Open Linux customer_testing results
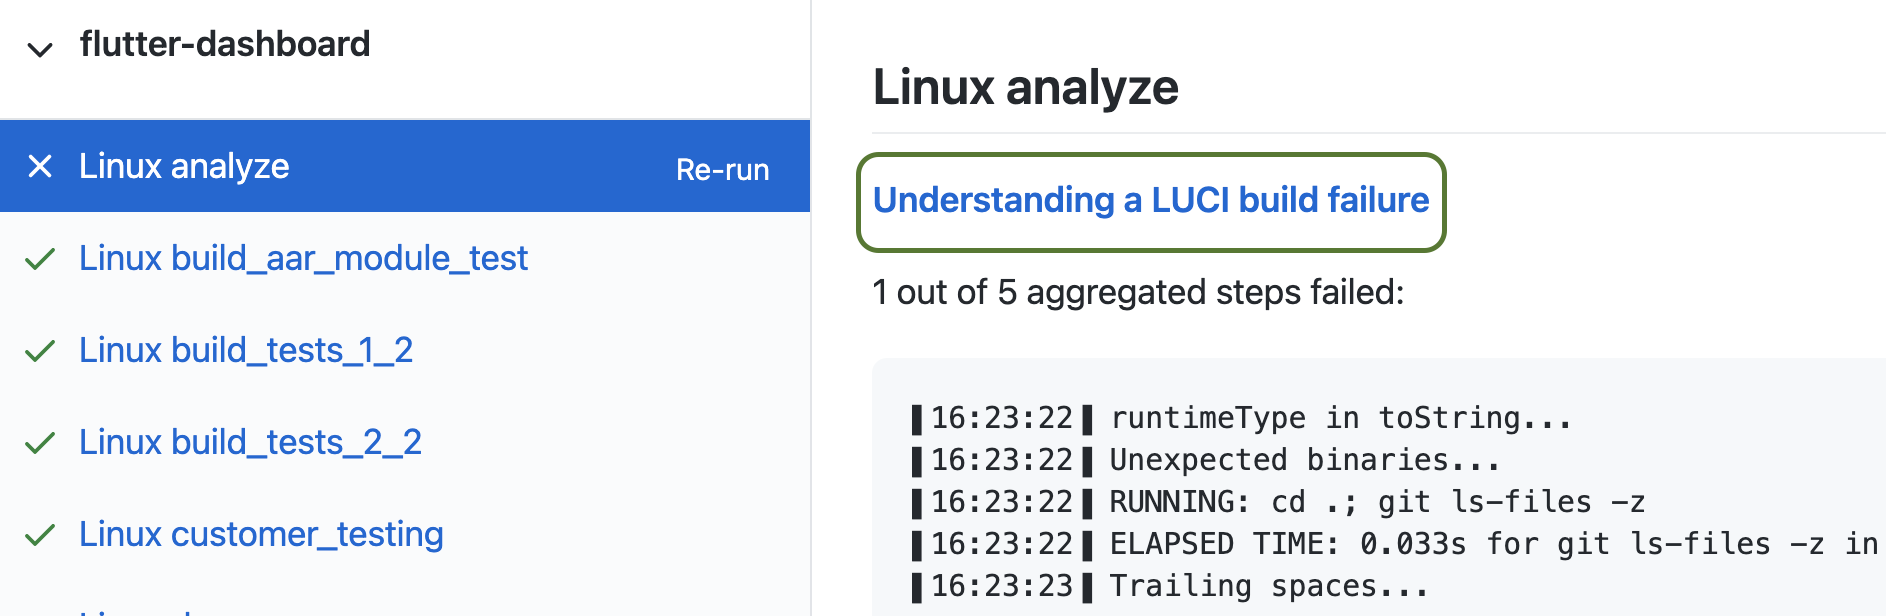The height and width of the screenshot is (616, 1886). coord(262,534)
